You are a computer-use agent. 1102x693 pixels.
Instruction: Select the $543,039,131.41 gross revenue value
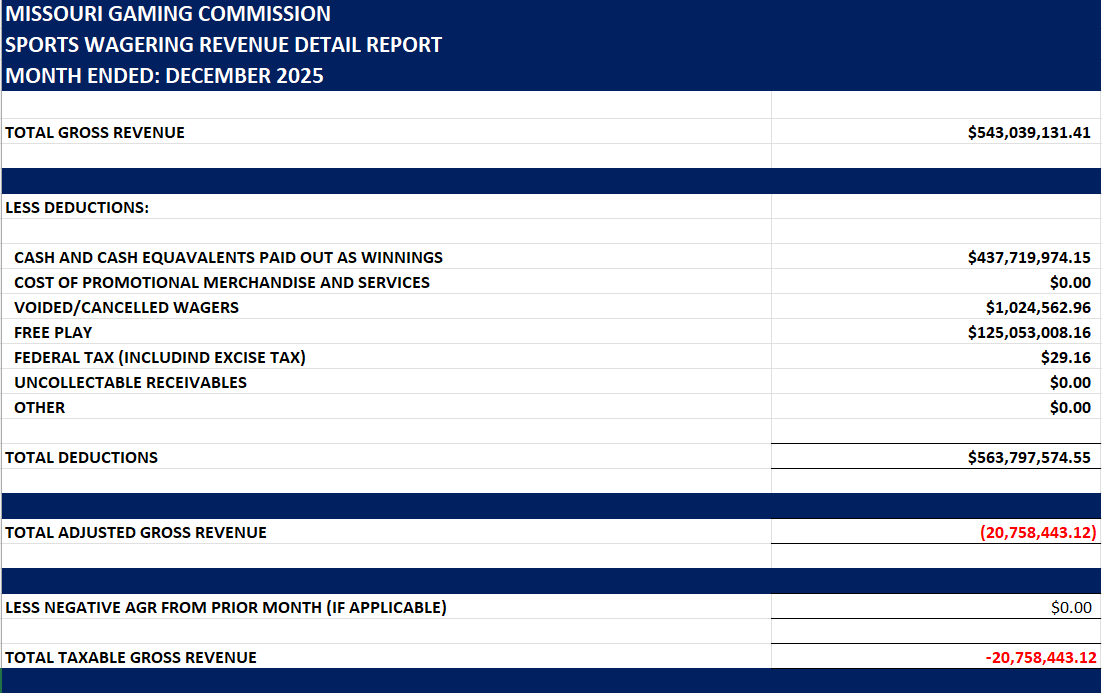(x=1029, y=132)
